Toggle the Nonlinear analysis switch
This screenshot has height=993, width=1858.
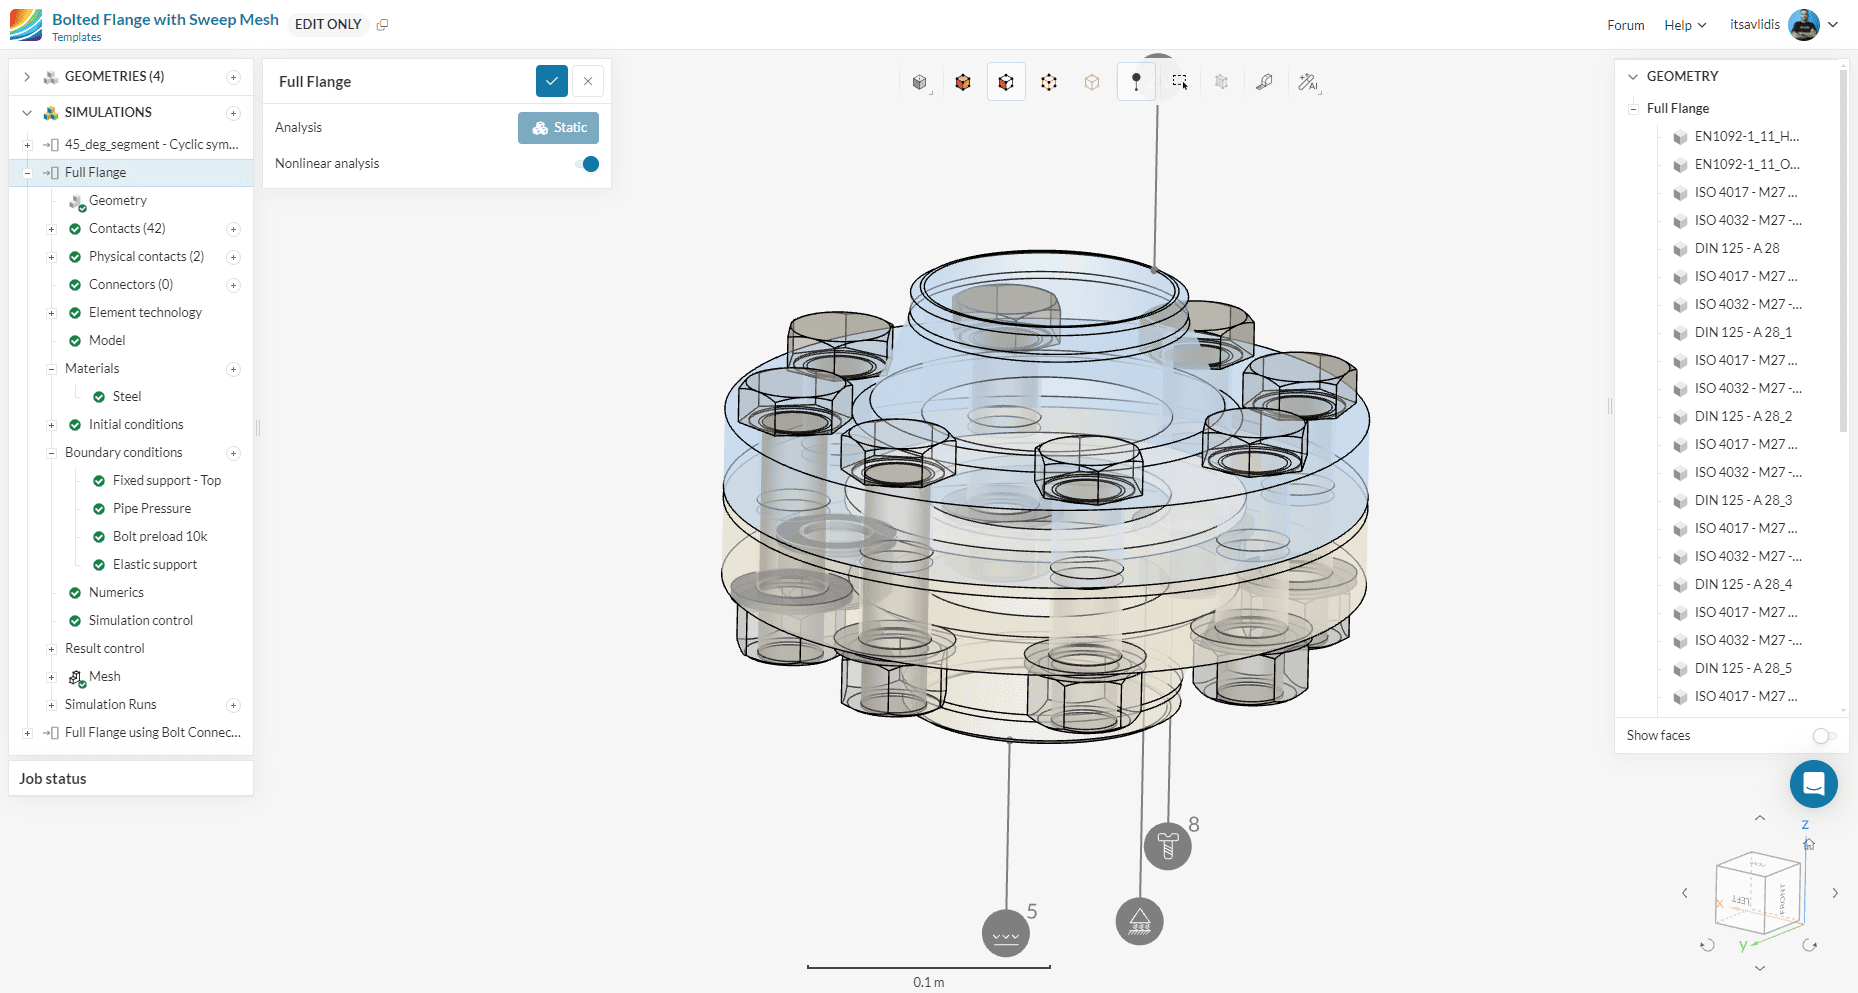588,164
